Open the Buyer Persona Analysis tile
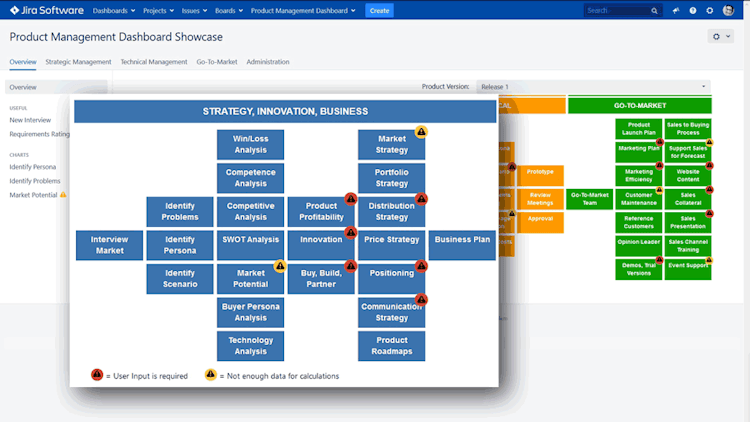Image resolution: width=750 pixels, height=422 pixels. [250, 312]
